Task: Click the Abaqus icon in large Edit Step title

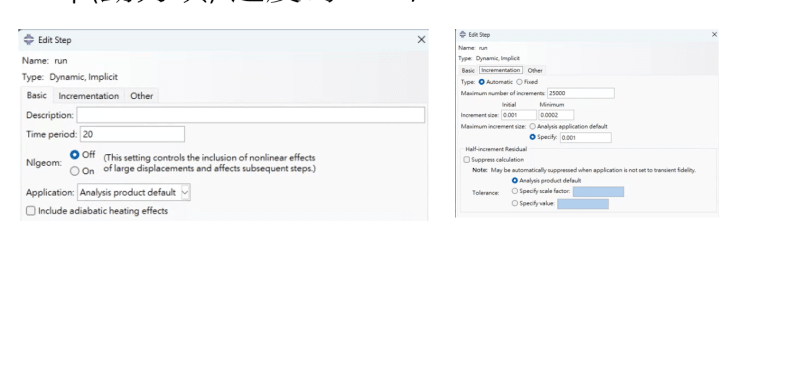Action: (x=29, y=40)
